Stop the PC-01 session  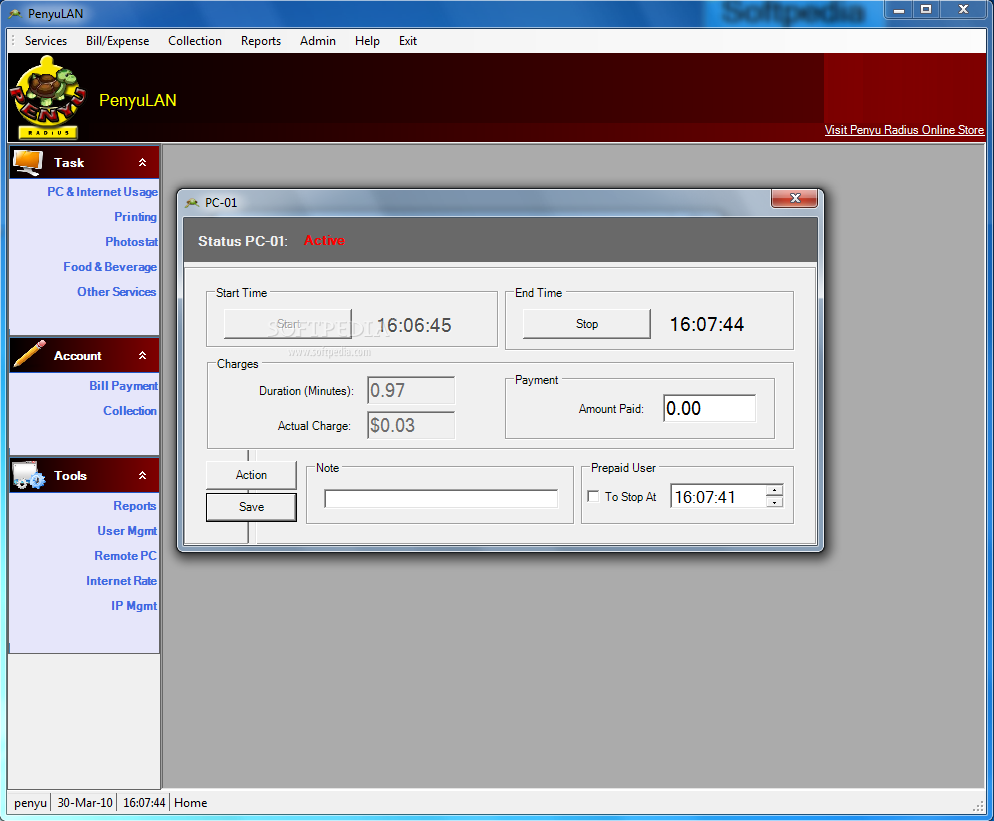[x=586, y=324]
